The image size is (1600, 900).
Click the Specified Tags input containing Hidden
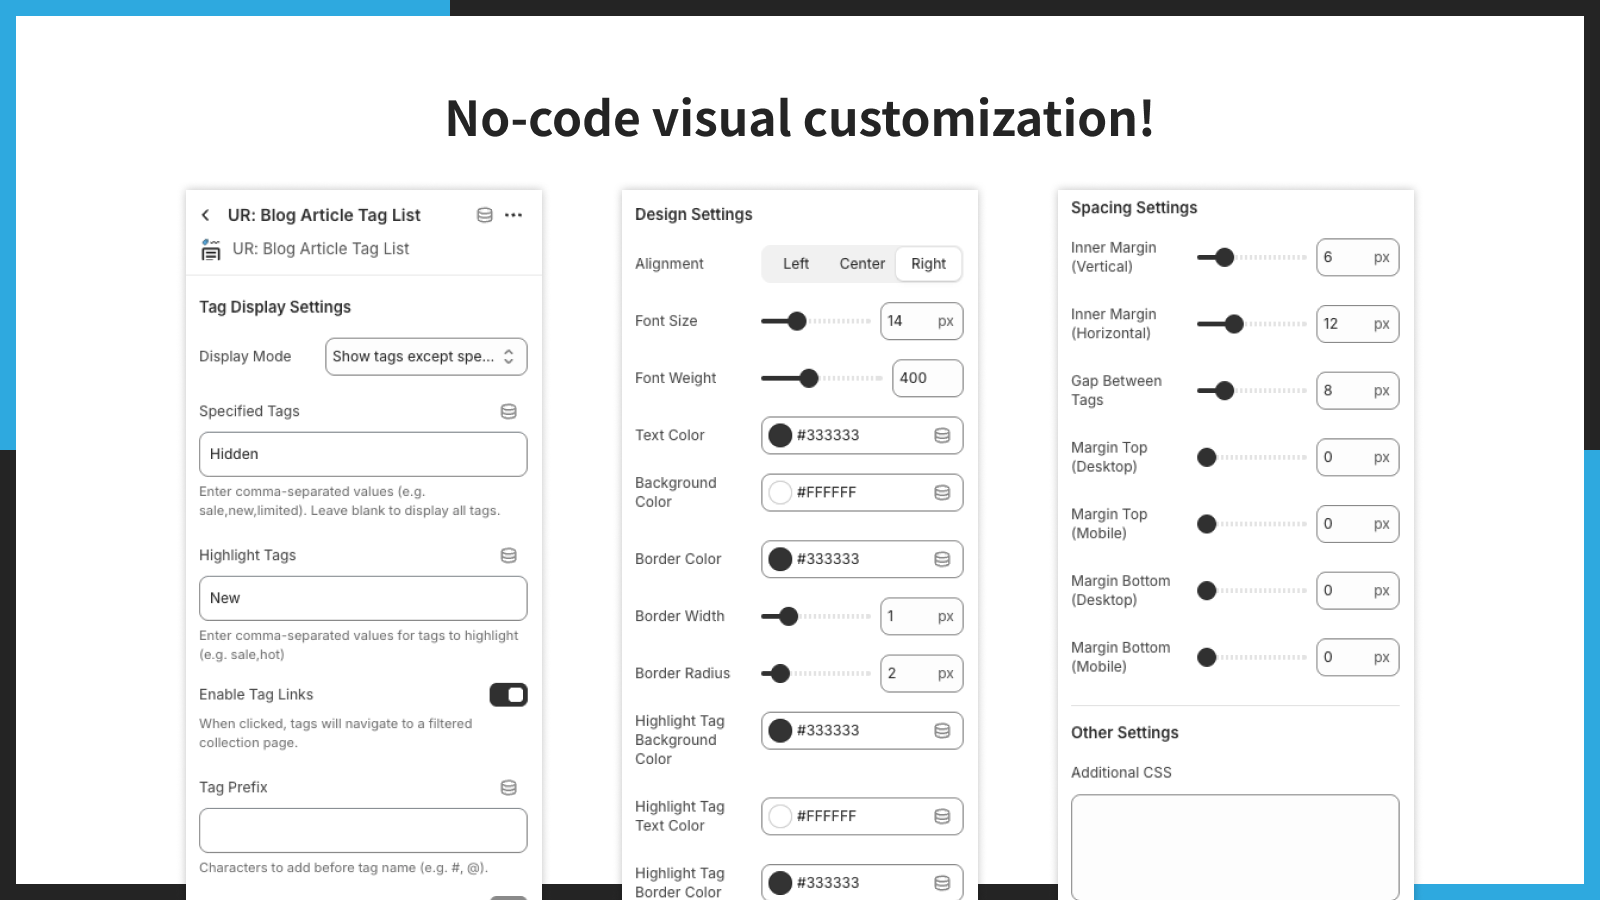(363, 453)
